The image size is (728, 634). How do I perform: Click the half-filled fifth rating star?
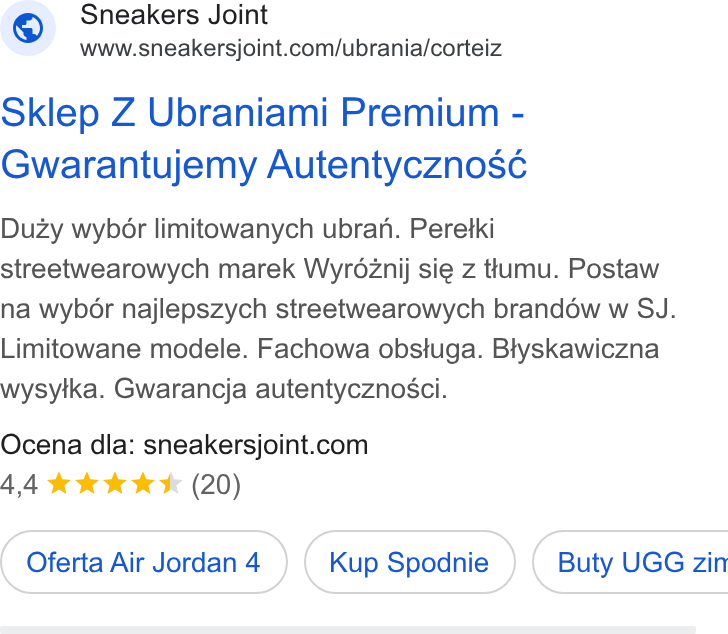170,483
